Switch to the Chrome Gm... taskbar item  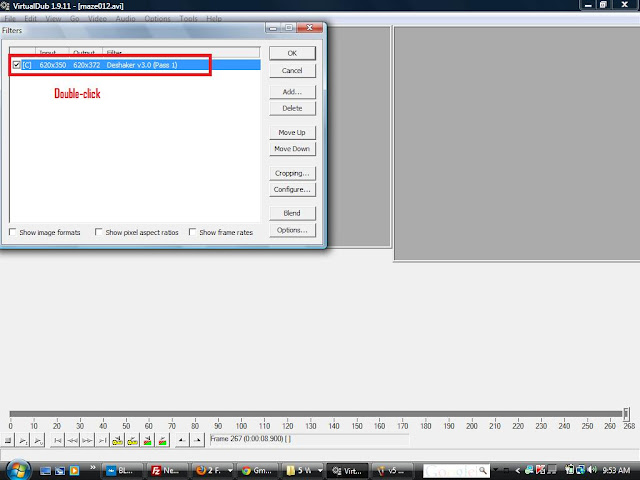click(257, 471)
